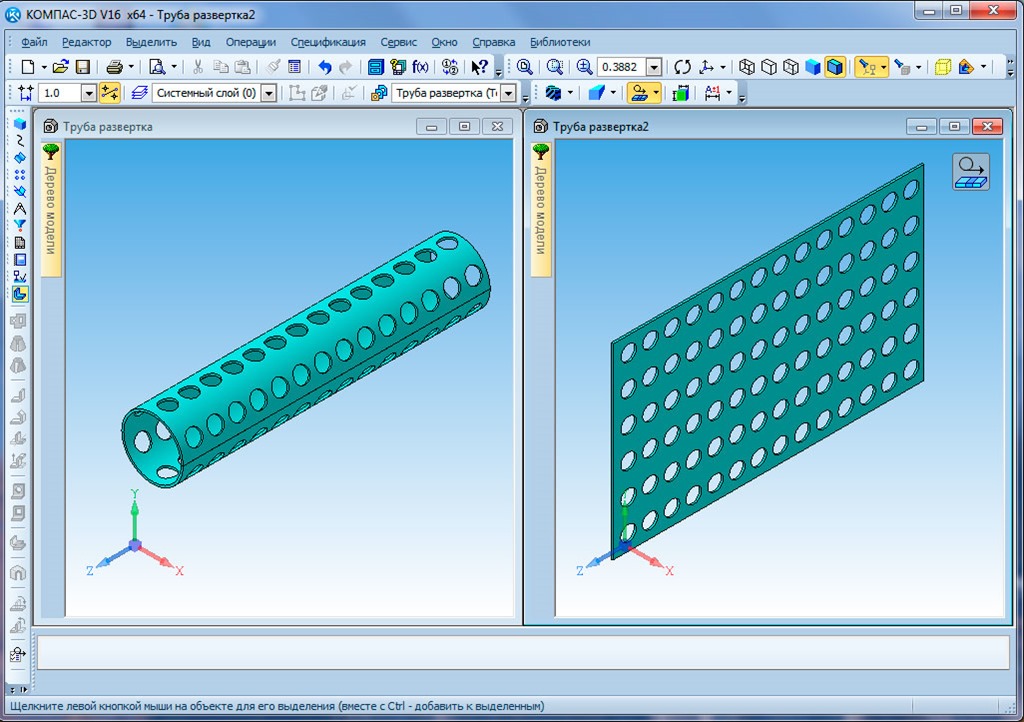Open a file with the folder icon
This screenshot has height=722, width=1024.
coord(61,67)
